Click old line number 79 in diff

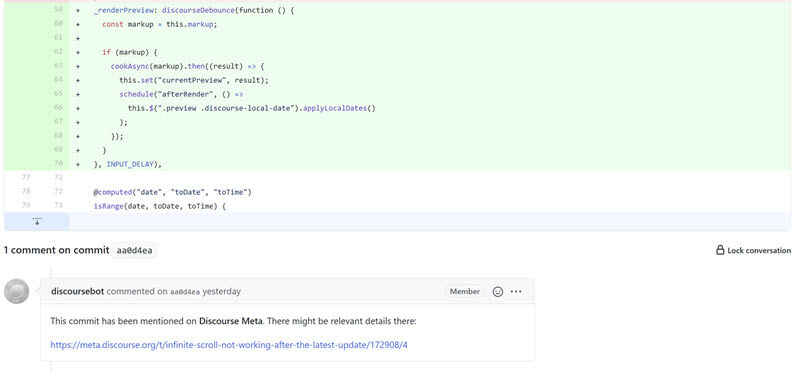pyautogui.click(x=25, y=206)
